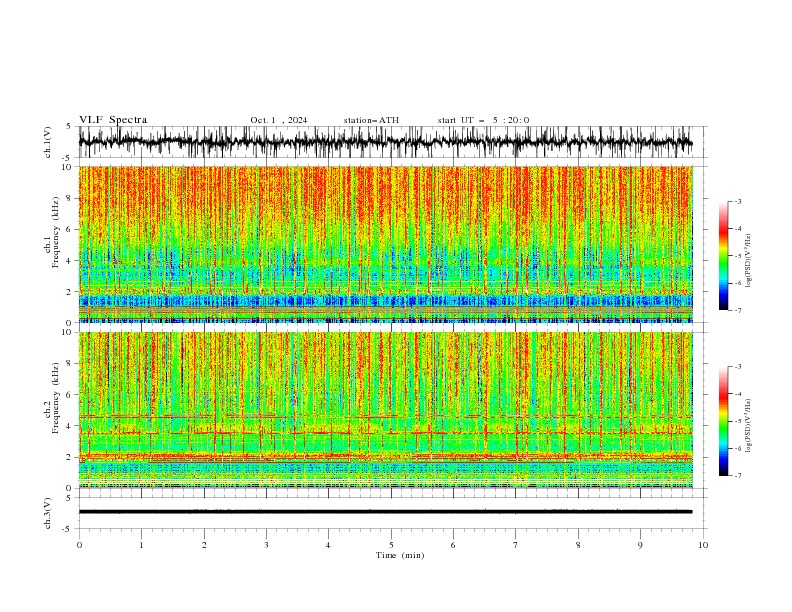
Task: Click the 'Time (min)' axis label
Action: [x=400, y=555]
